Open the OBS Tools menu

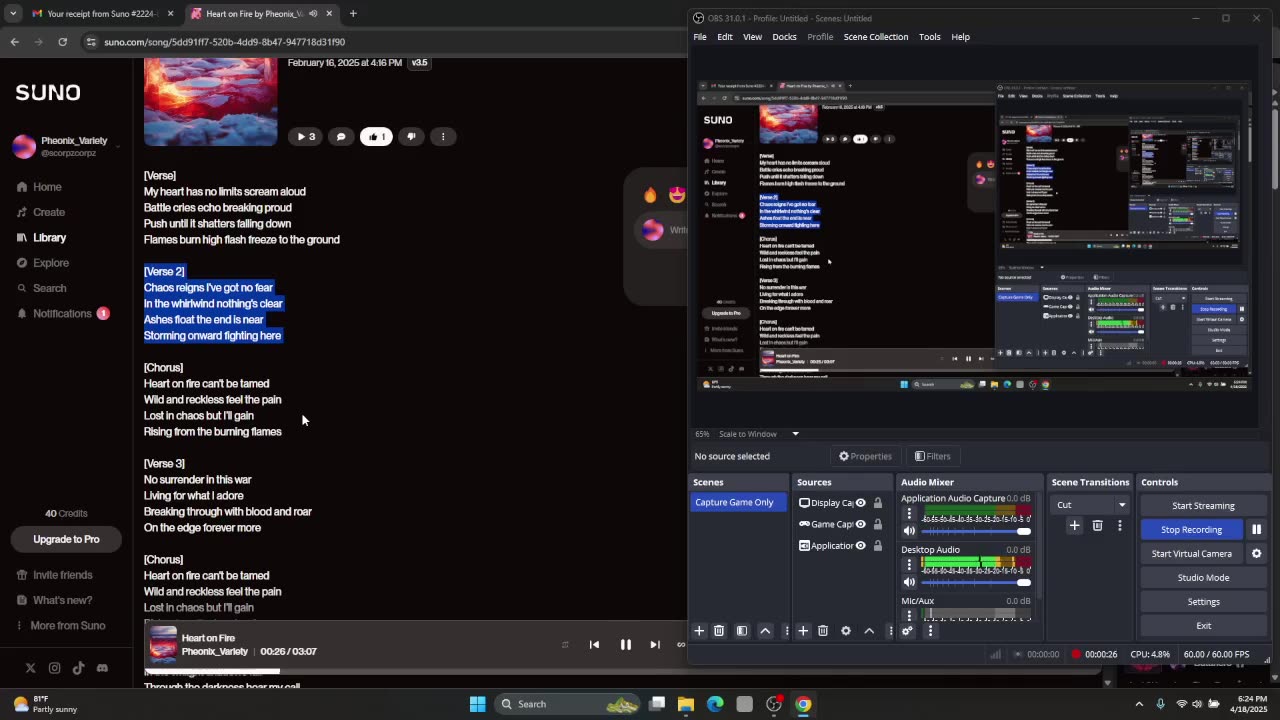[x=930, y=37]
